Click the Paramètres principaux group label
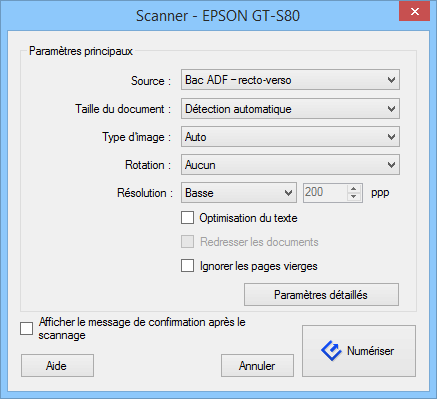This screenshot has width=437, height=399. (x=81, y=51)
